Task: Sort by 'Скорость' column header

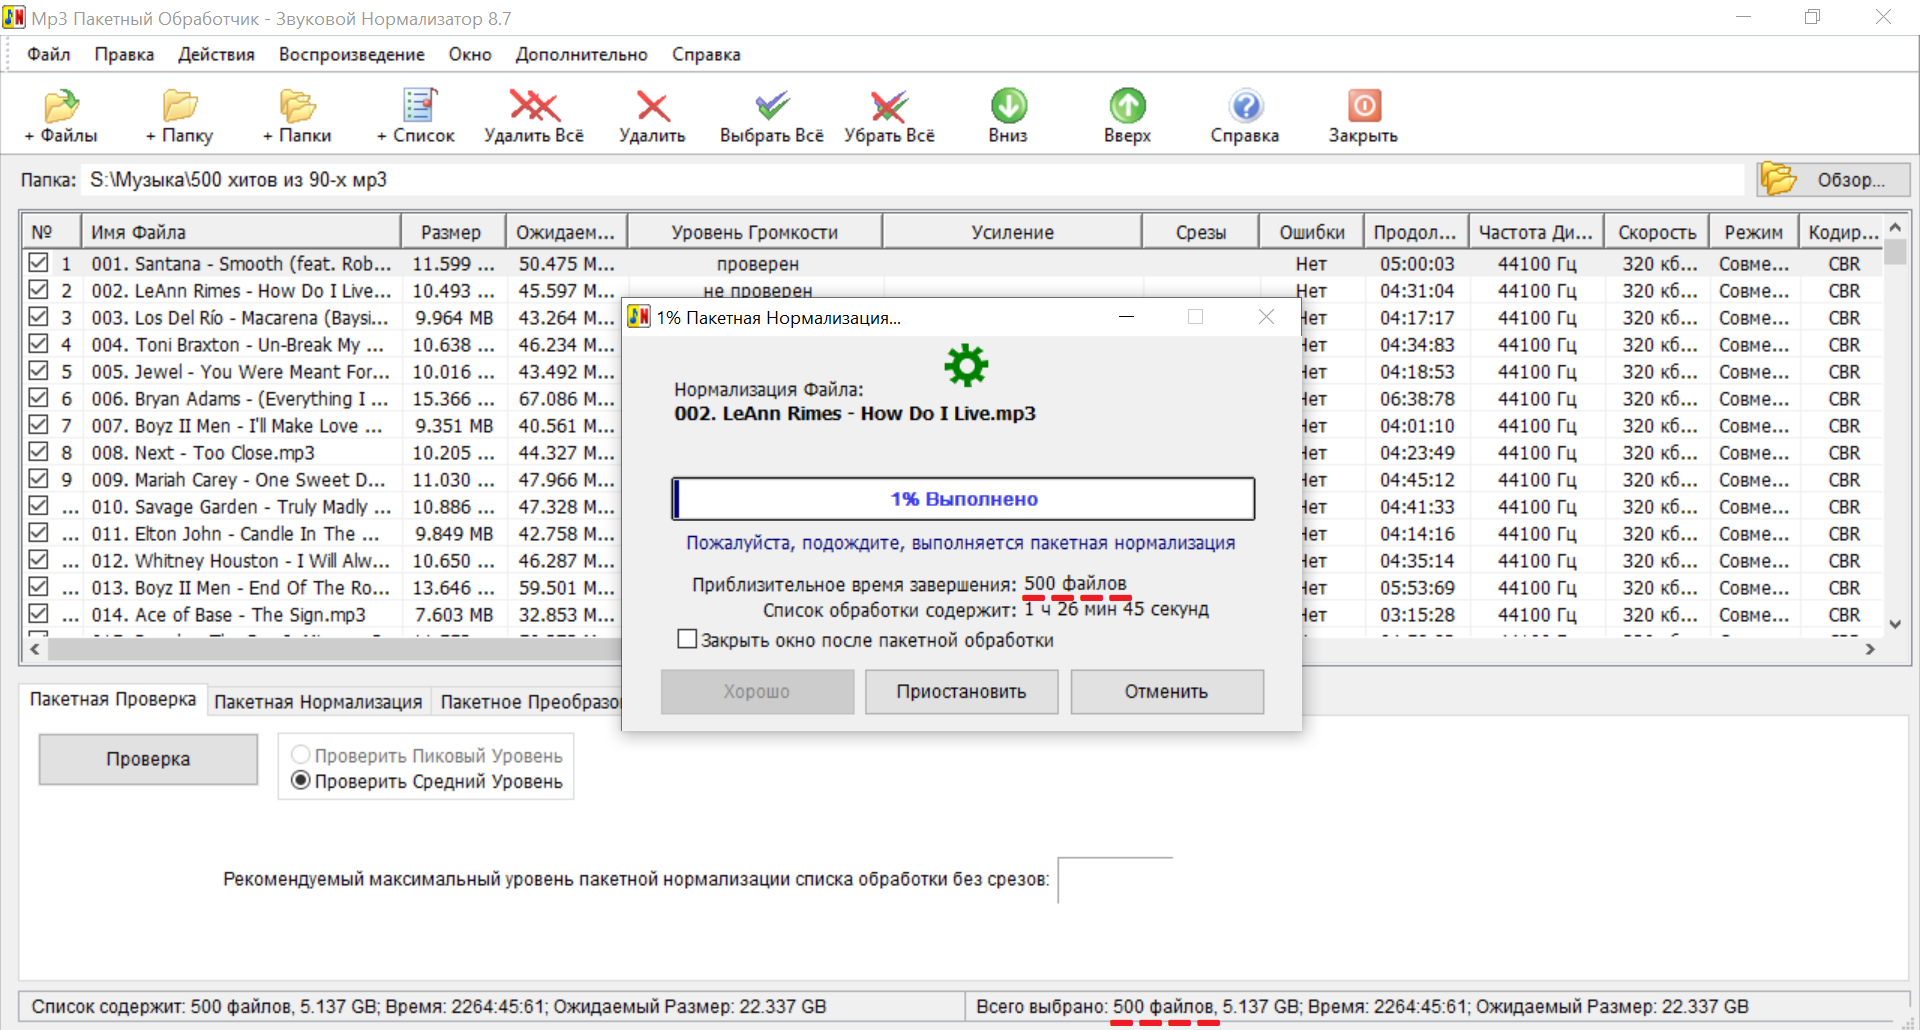Action: click(1657, 232)
